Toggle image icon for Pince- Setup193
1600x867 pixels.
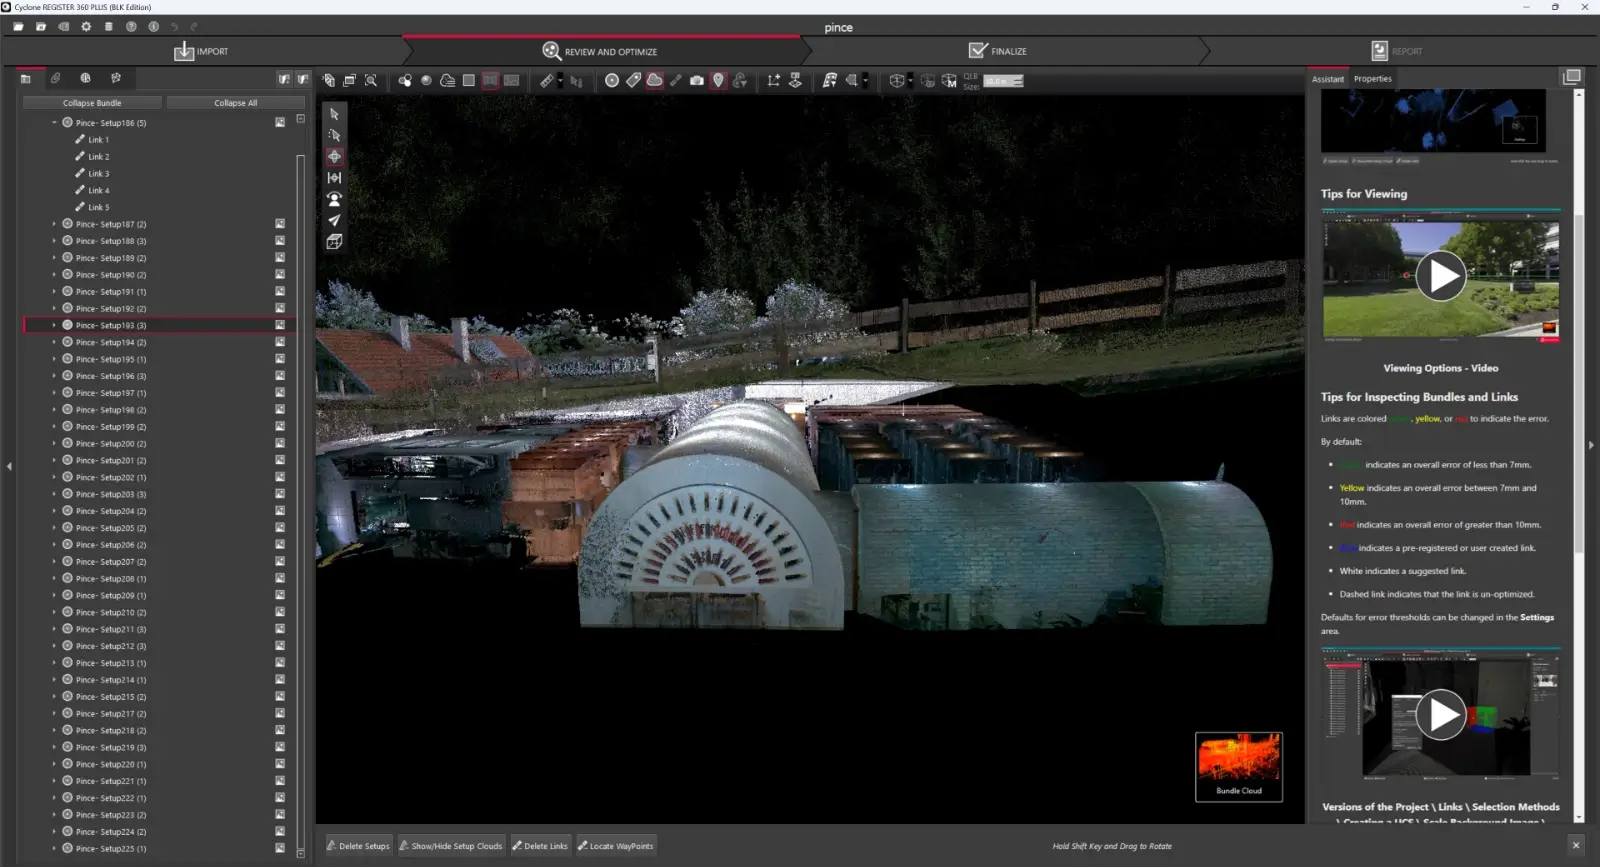tap(280, 325)
